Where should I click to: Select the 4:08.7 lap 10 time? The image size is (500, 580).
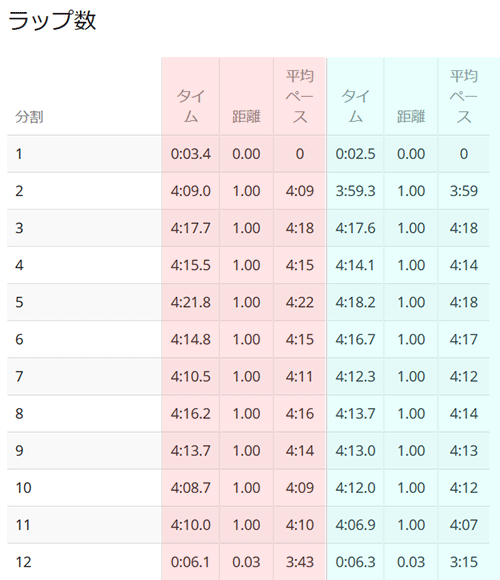tap(191, 488)
